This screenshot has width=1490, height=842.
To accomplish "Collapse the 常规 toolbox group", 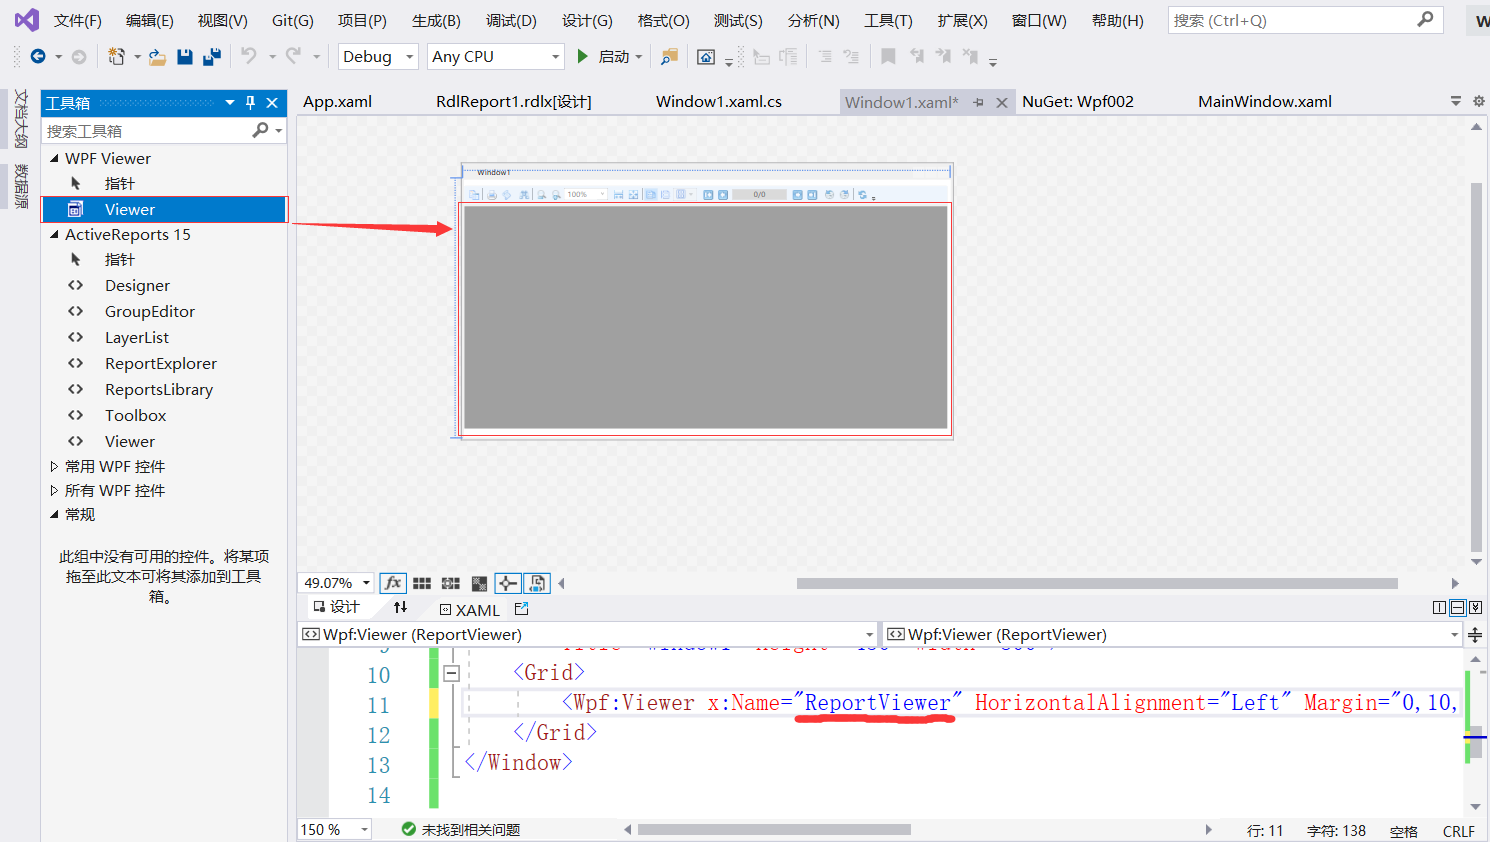I will coord(54,514).
